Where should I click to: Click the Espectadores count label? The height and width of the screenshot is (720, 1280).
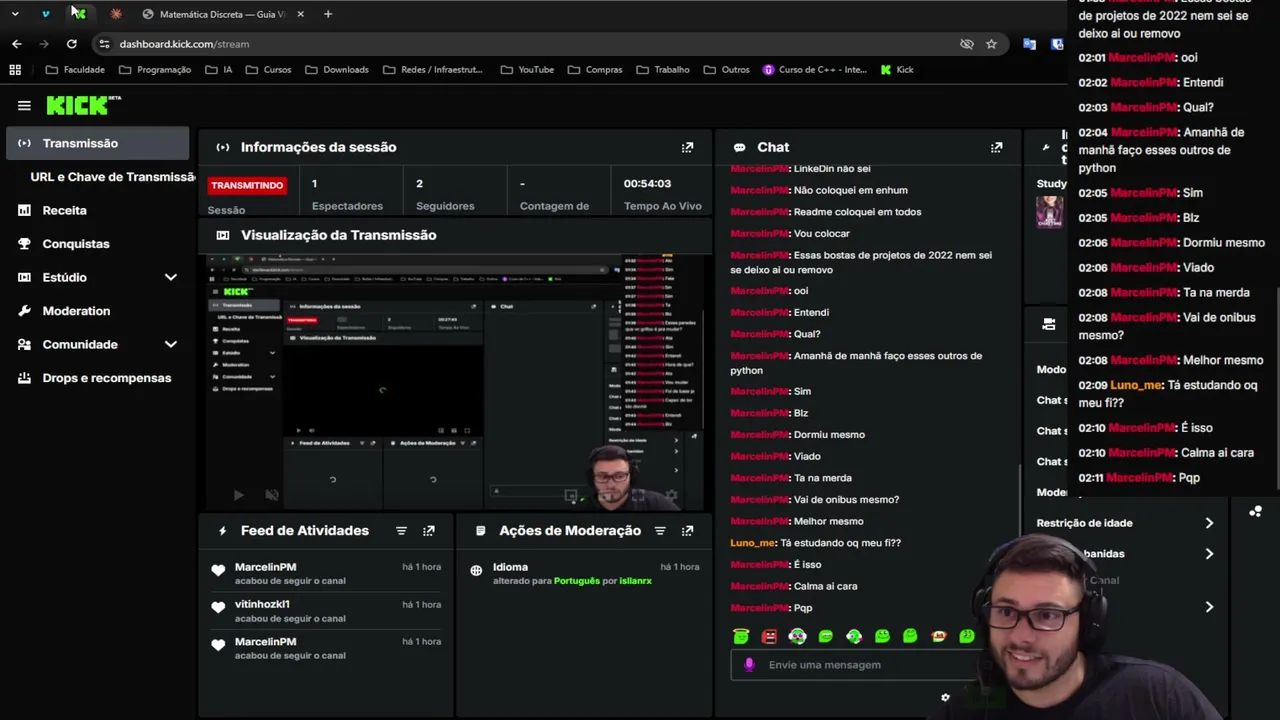point(347,206)
